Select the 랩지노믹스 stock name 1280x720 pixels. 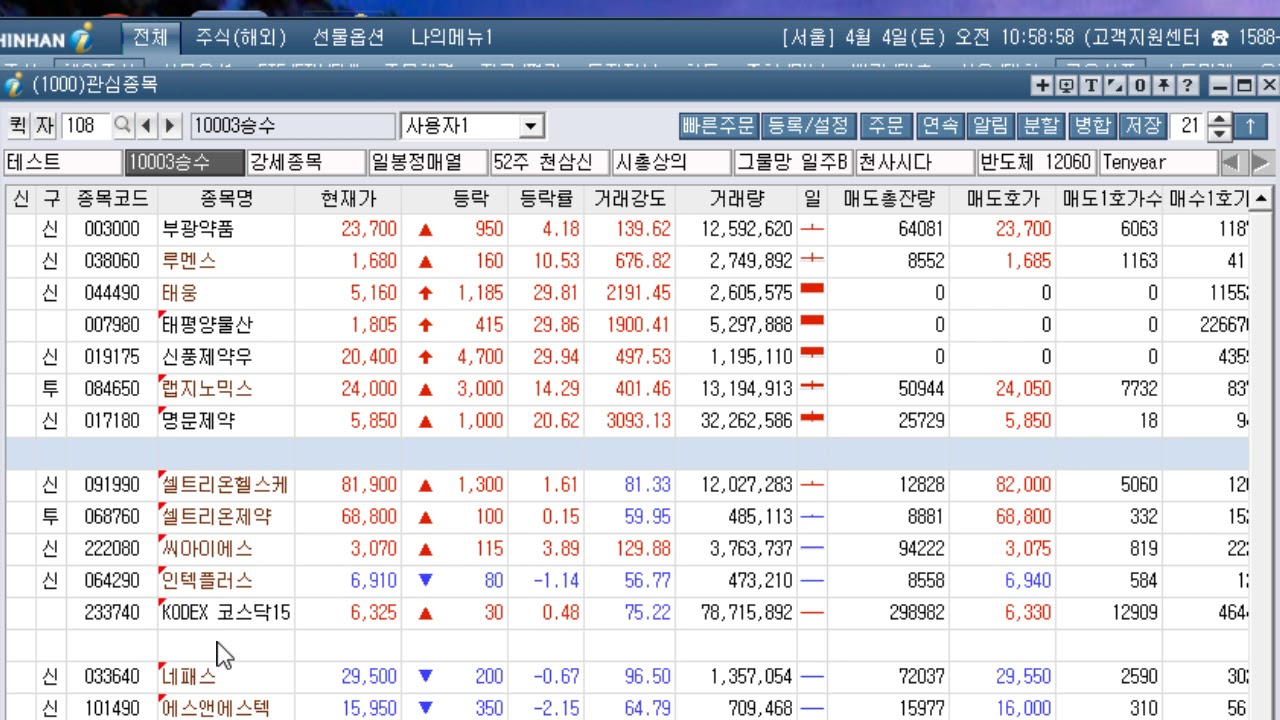pos(207,389)
